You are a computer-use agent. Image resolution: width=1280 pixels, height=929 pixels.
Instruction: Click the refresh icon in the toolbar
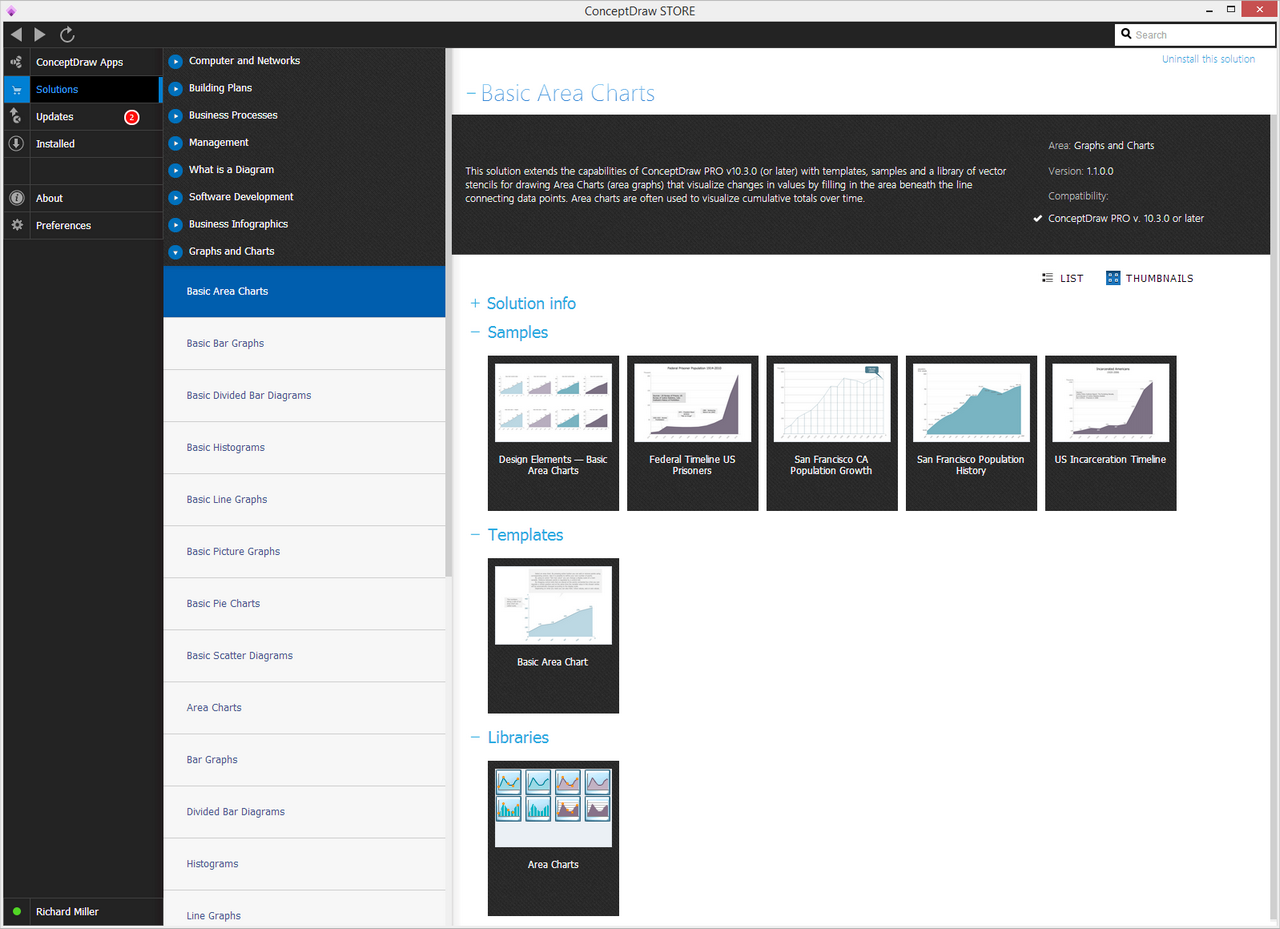coord(67,35)
